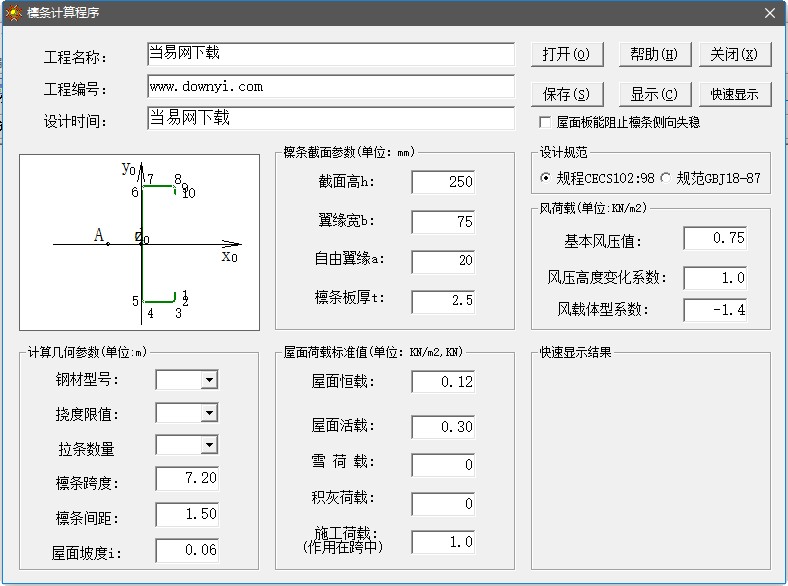
Task: Click the 檩条跨度 value field
Action: [x=187, y=479]
